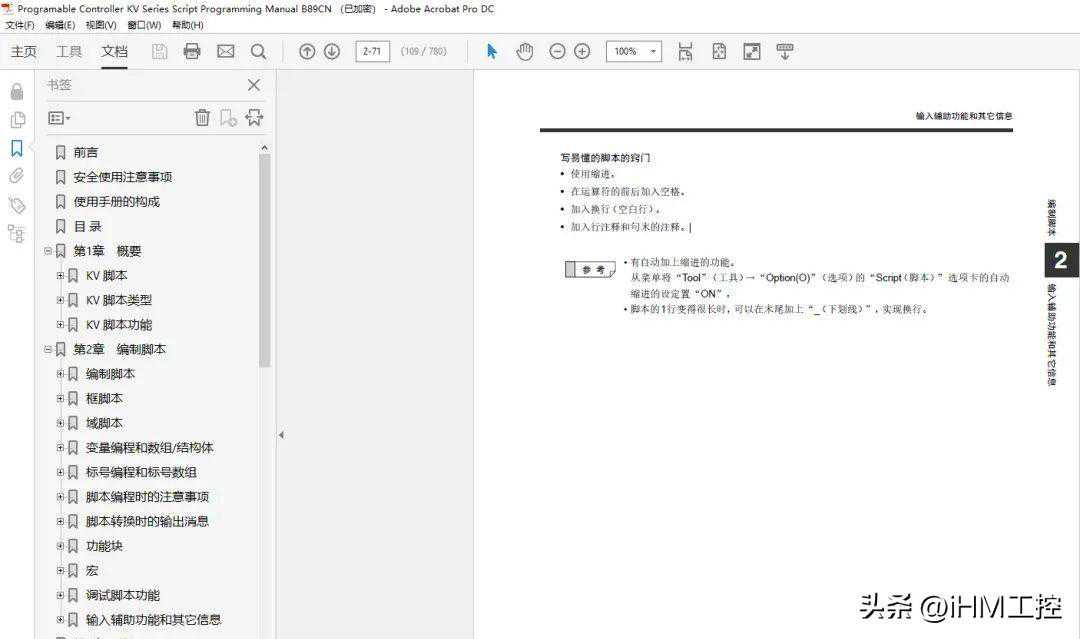Open the 安全使用注意事项 bookmark
This screenshot has height=639, width=1080.
[x=123, y=177]
